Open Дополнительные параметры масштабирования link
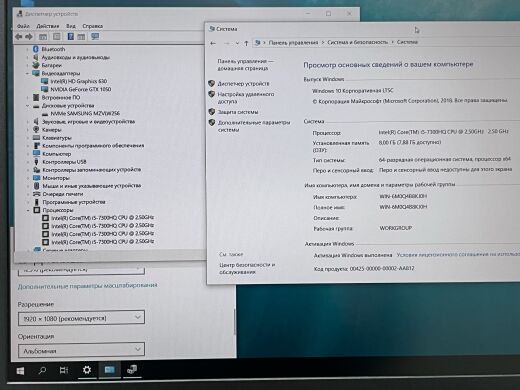This screenshot has width=520, height=390. [x=87, y=286]
